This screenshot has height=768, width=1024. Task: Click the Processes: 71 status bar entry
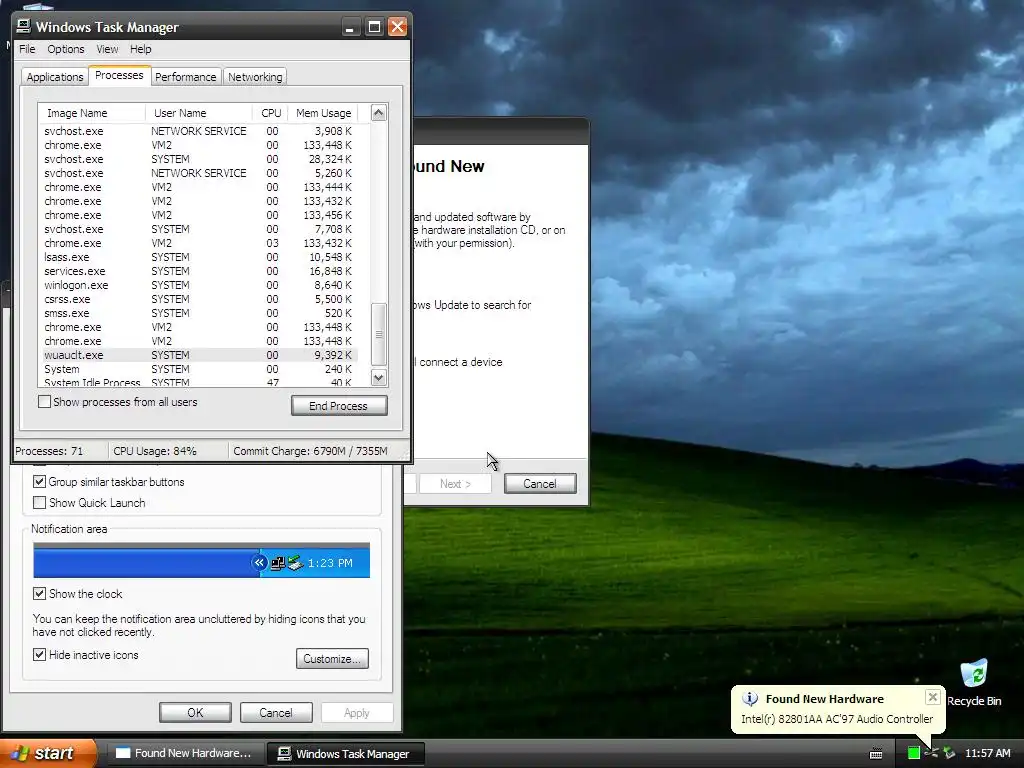(x=61, y=451)
